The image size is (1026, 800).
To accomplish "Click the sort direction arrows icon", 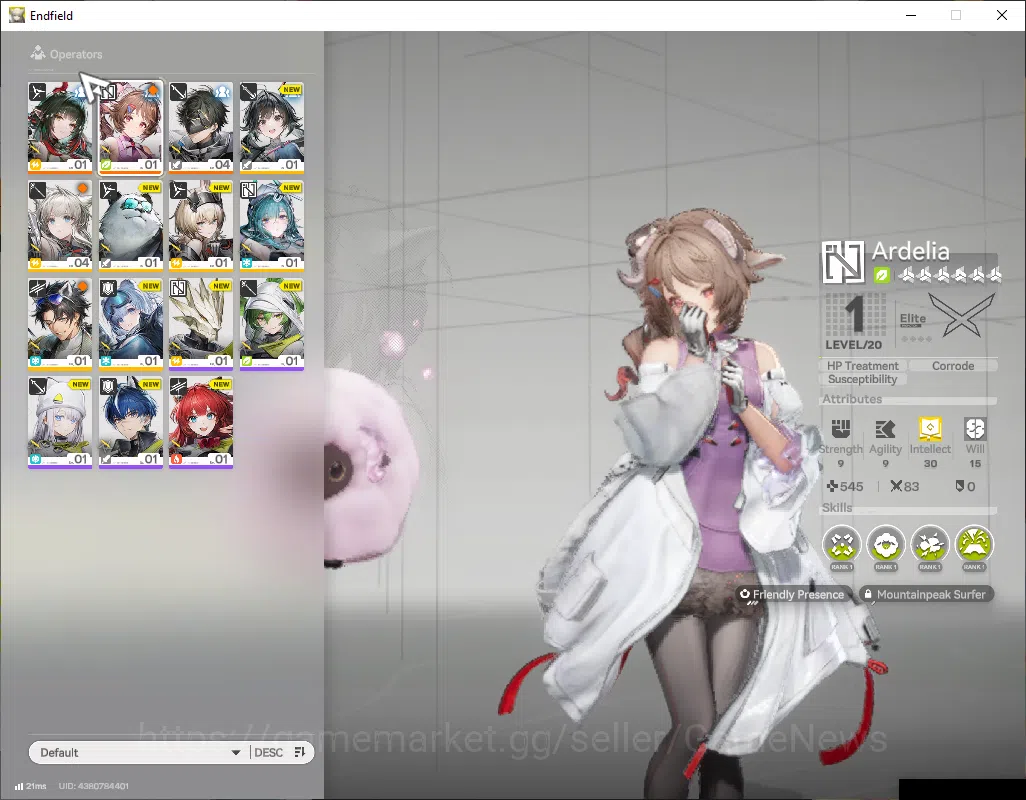I will pyautogui.click(x=300, y=752).
